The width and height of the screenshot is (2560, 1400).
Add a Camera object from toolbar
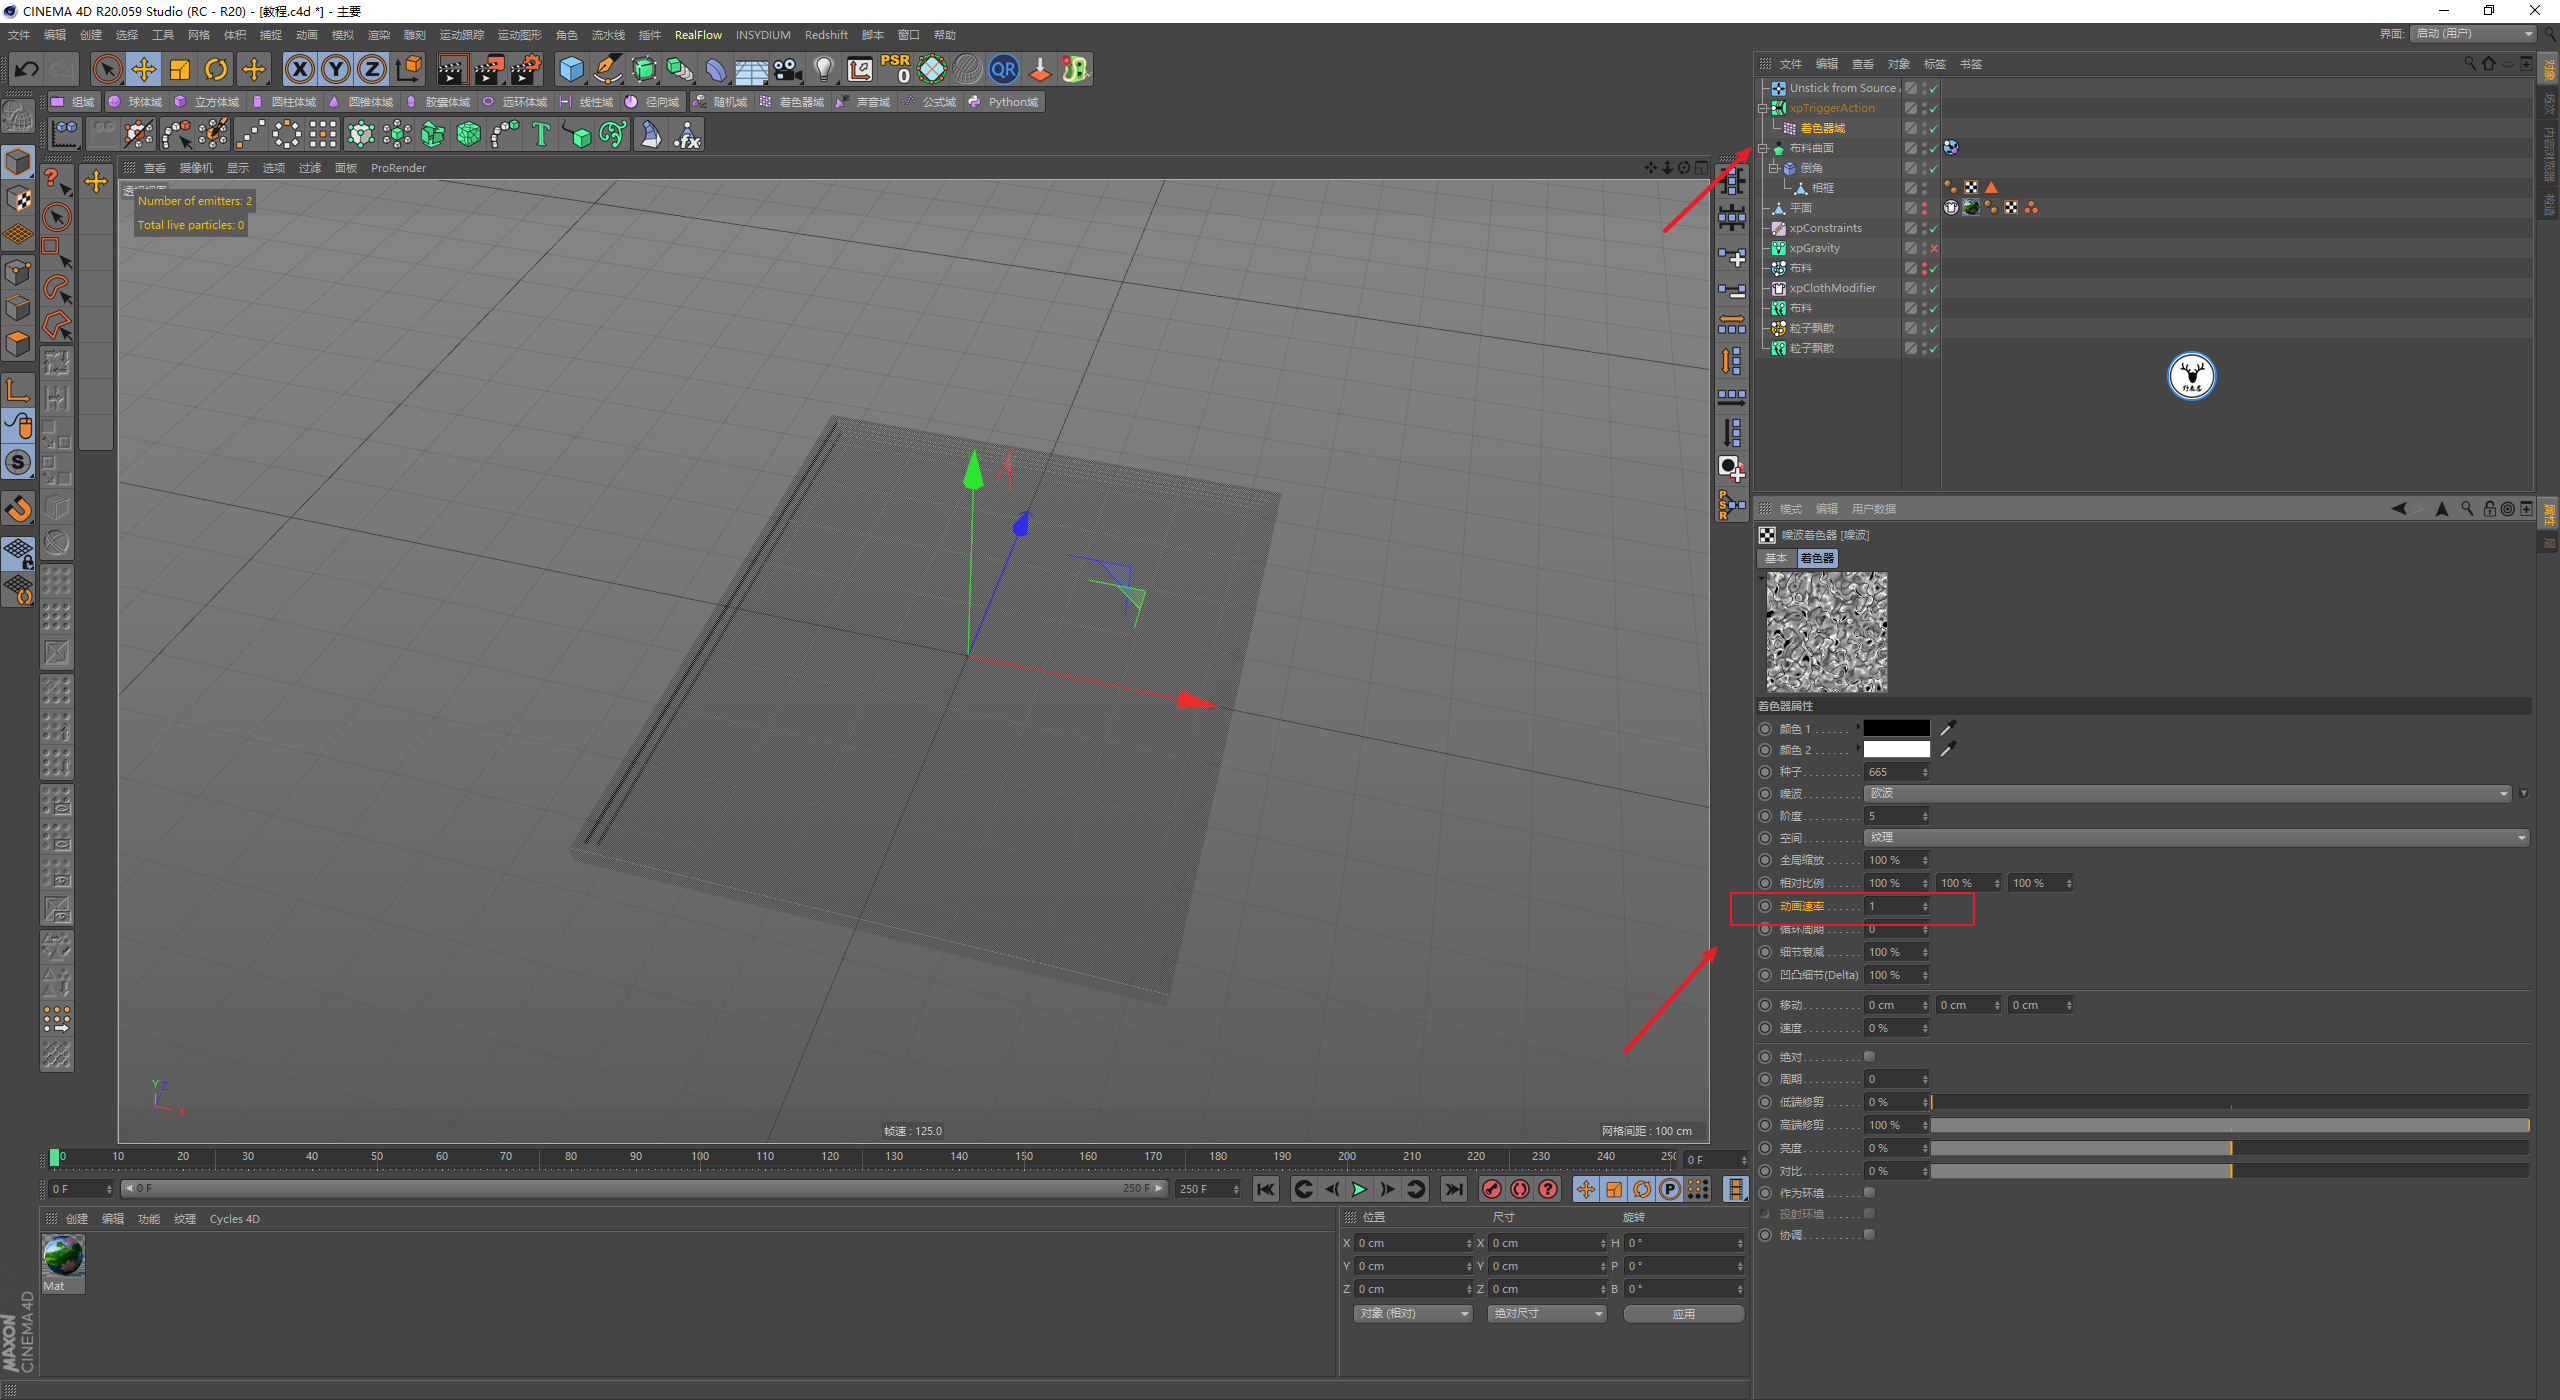[788, 69]
